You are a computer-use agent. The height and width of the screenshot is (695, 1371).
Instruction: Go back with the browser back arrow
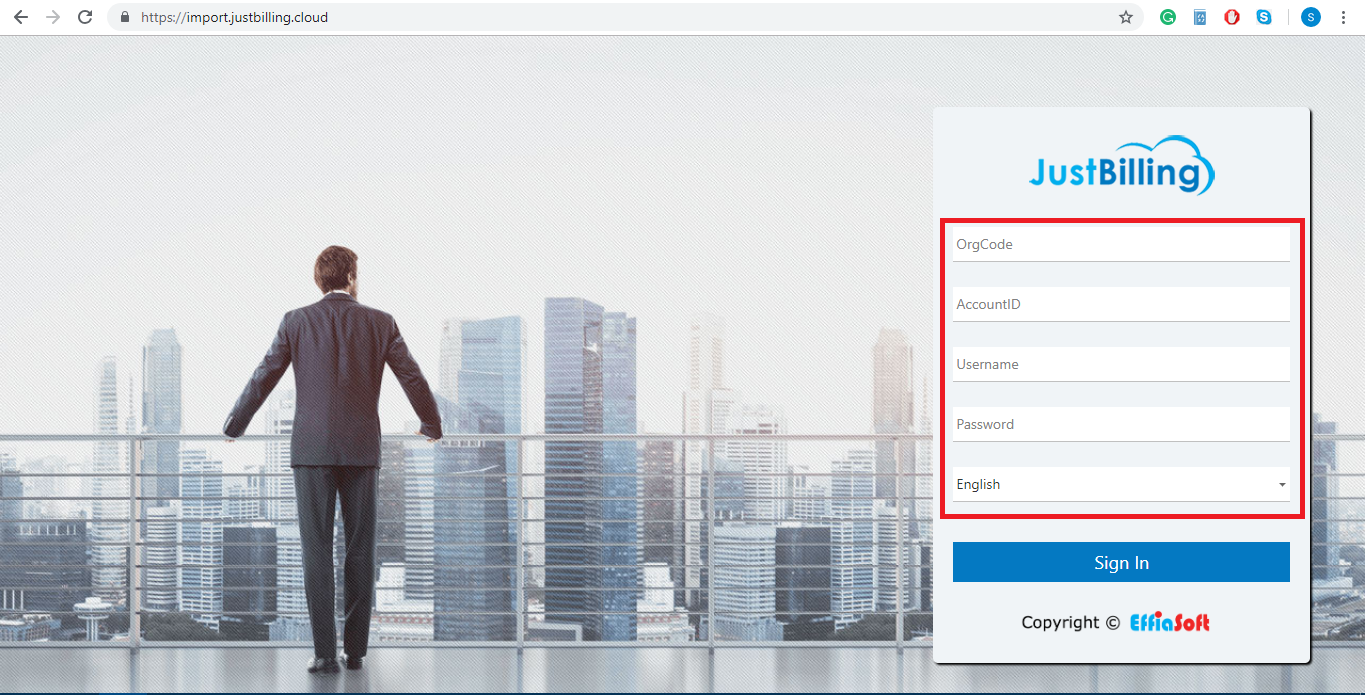tap(20, 17)
